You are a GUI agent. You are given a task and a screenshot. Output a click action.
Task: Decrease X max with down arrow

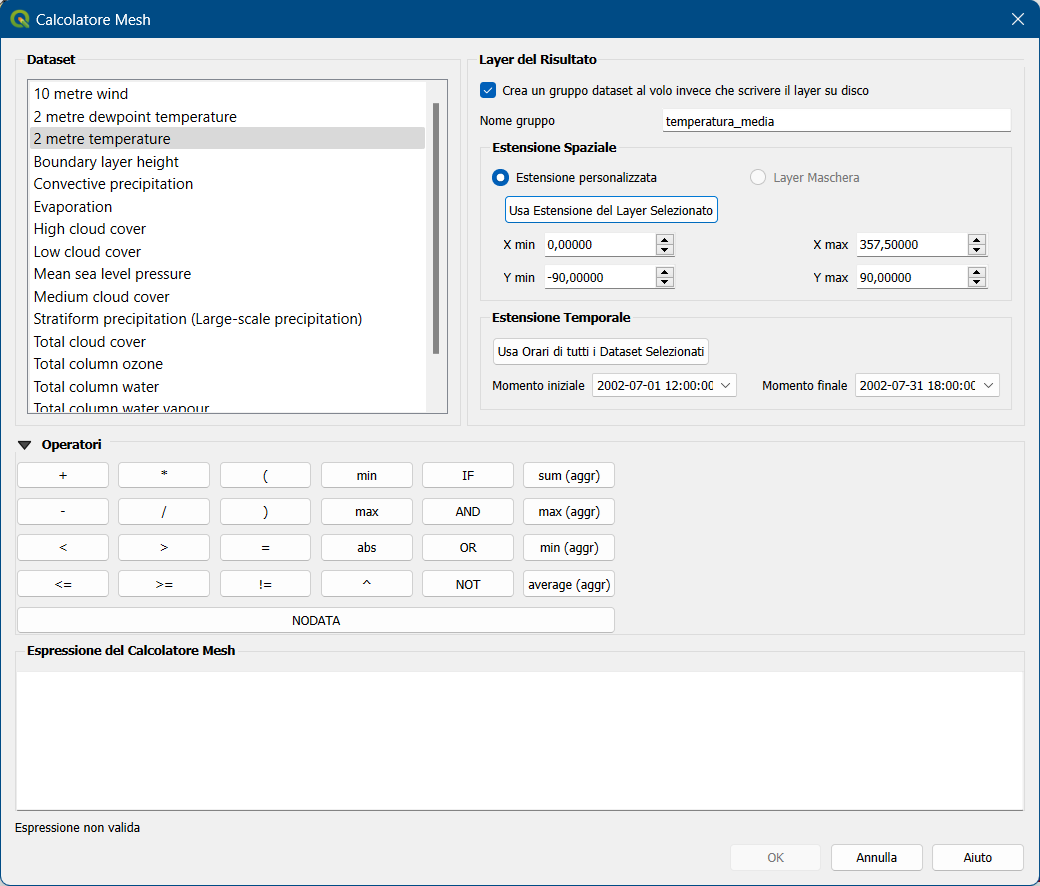coord(976,250)
